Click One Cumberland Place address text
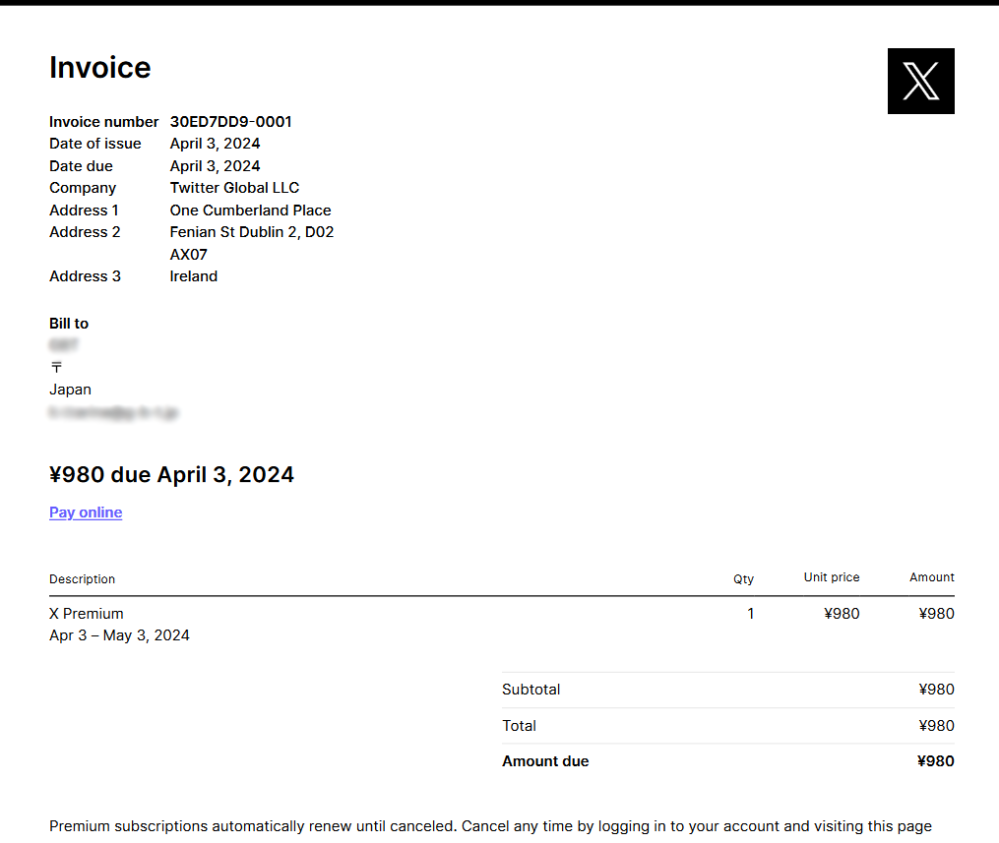This screenshot has width=999, height=843. [x=250, y=210]
